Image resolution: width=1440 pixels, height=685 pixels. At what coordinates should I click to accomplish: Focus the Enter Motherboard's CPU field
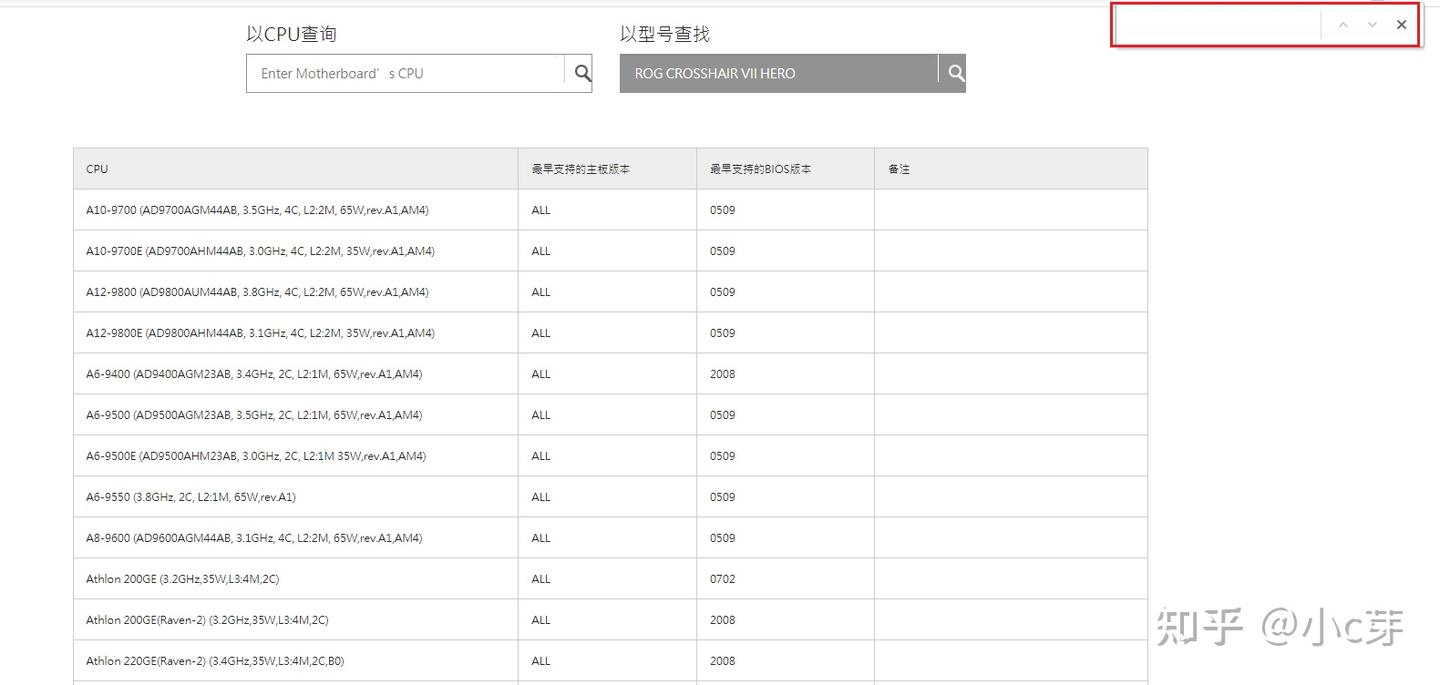(405, 73)
